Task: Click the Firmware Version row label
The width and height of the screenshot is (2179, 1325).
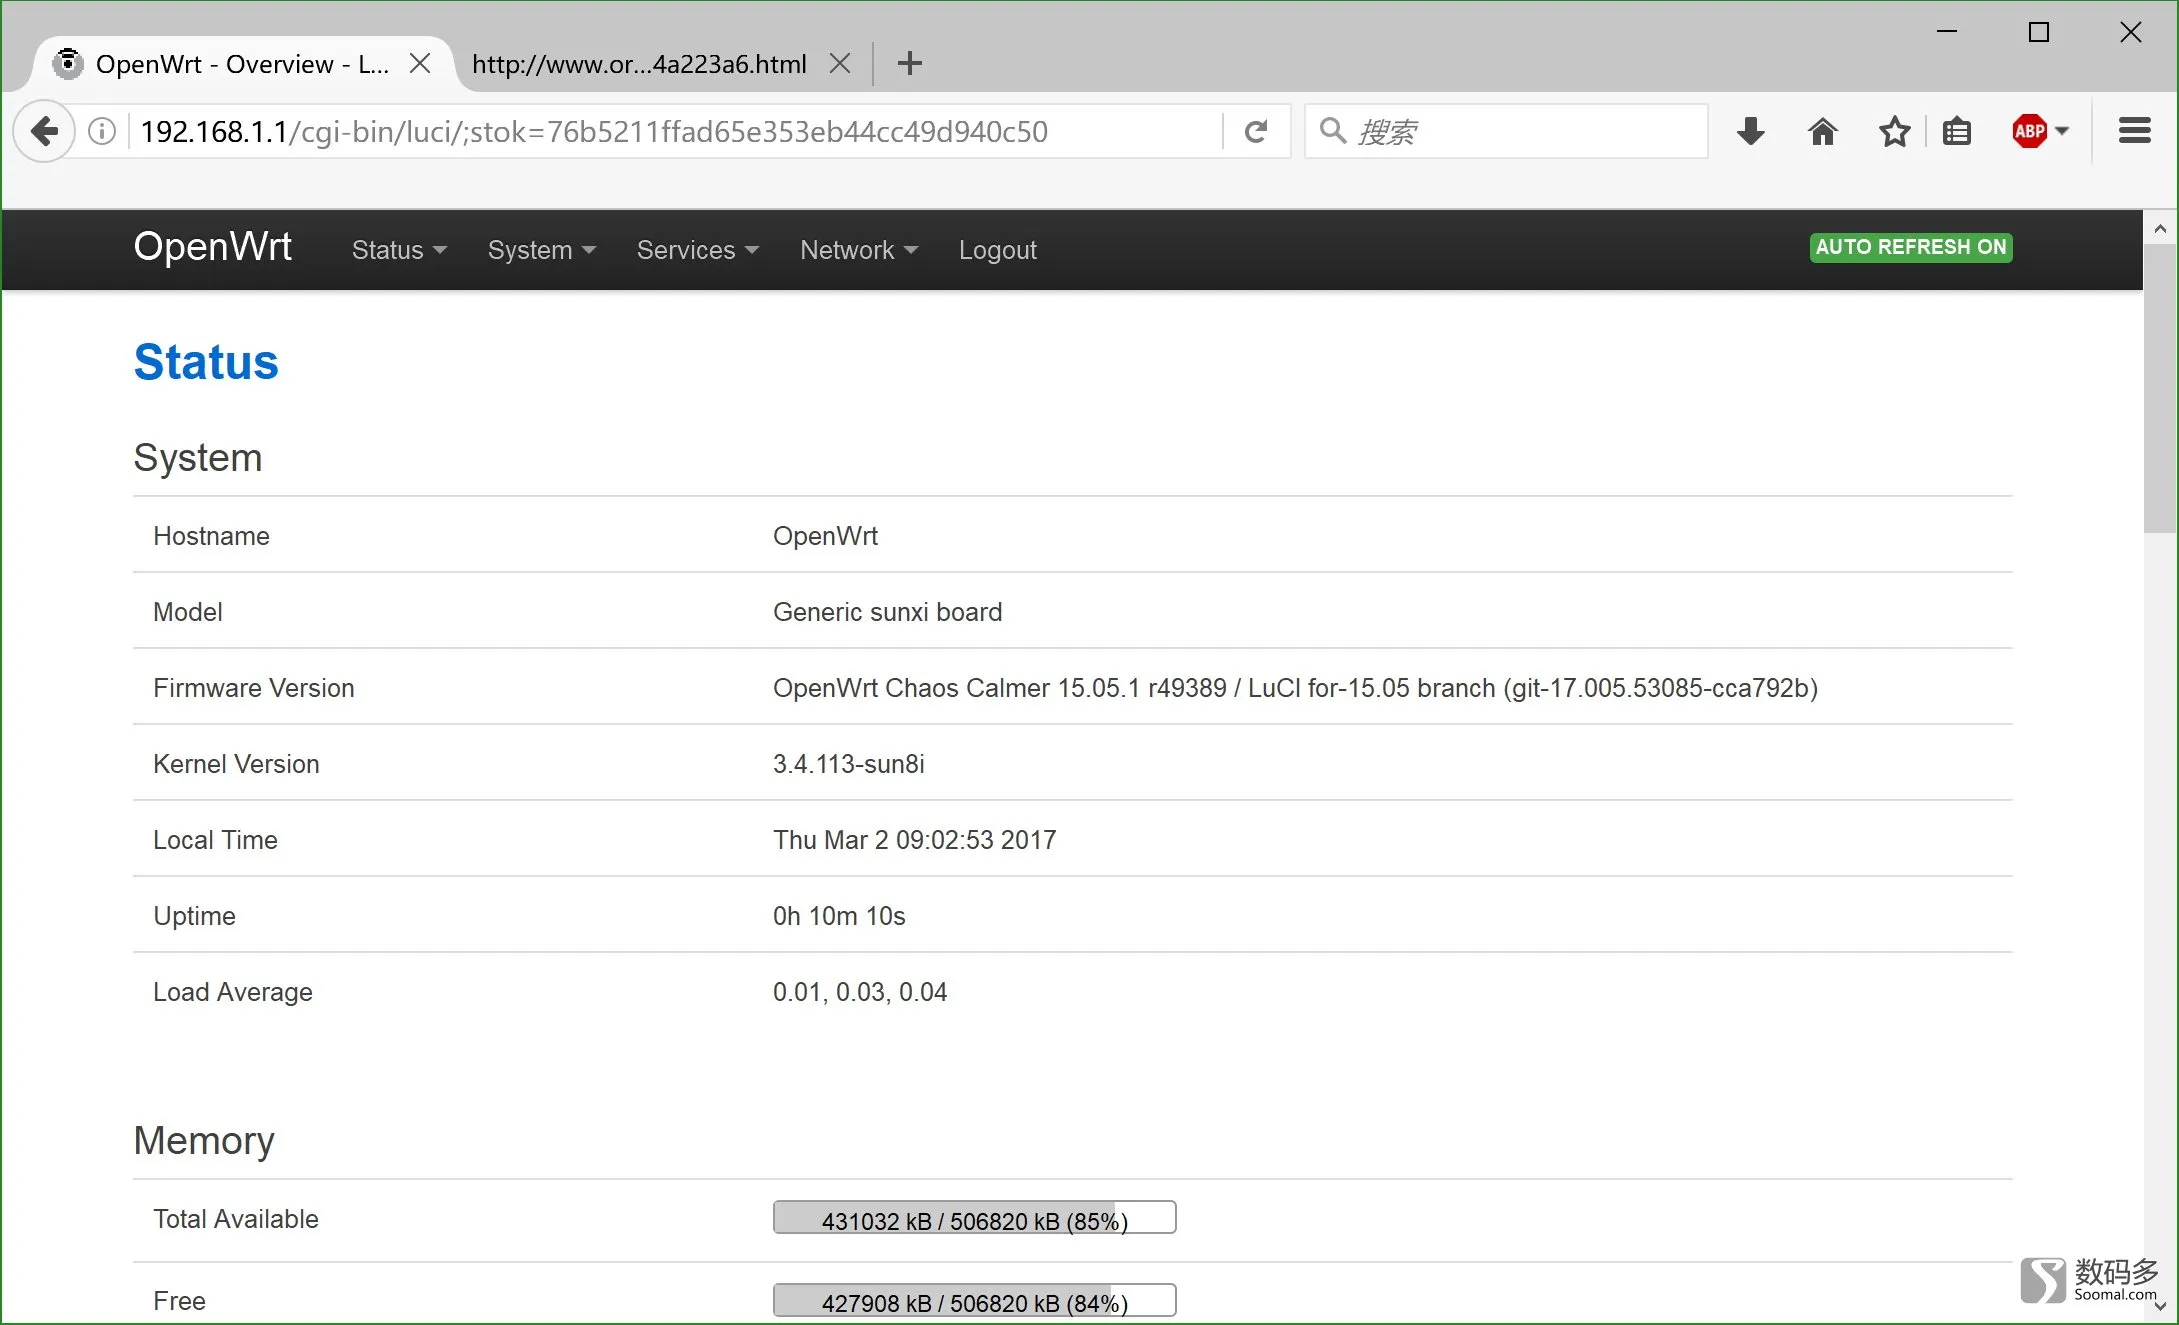Action: click(253, 688)
